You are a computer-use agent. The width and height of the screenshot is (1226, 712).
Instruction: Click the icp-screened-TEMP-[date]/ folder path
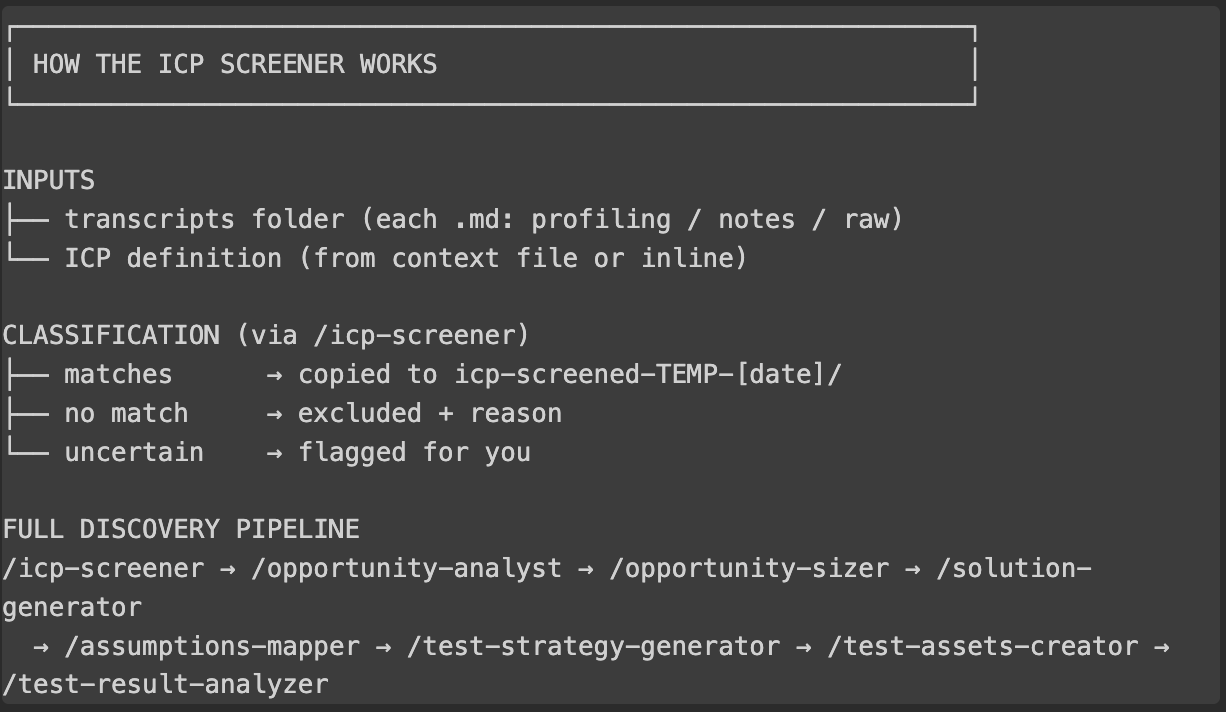point(649,374)
